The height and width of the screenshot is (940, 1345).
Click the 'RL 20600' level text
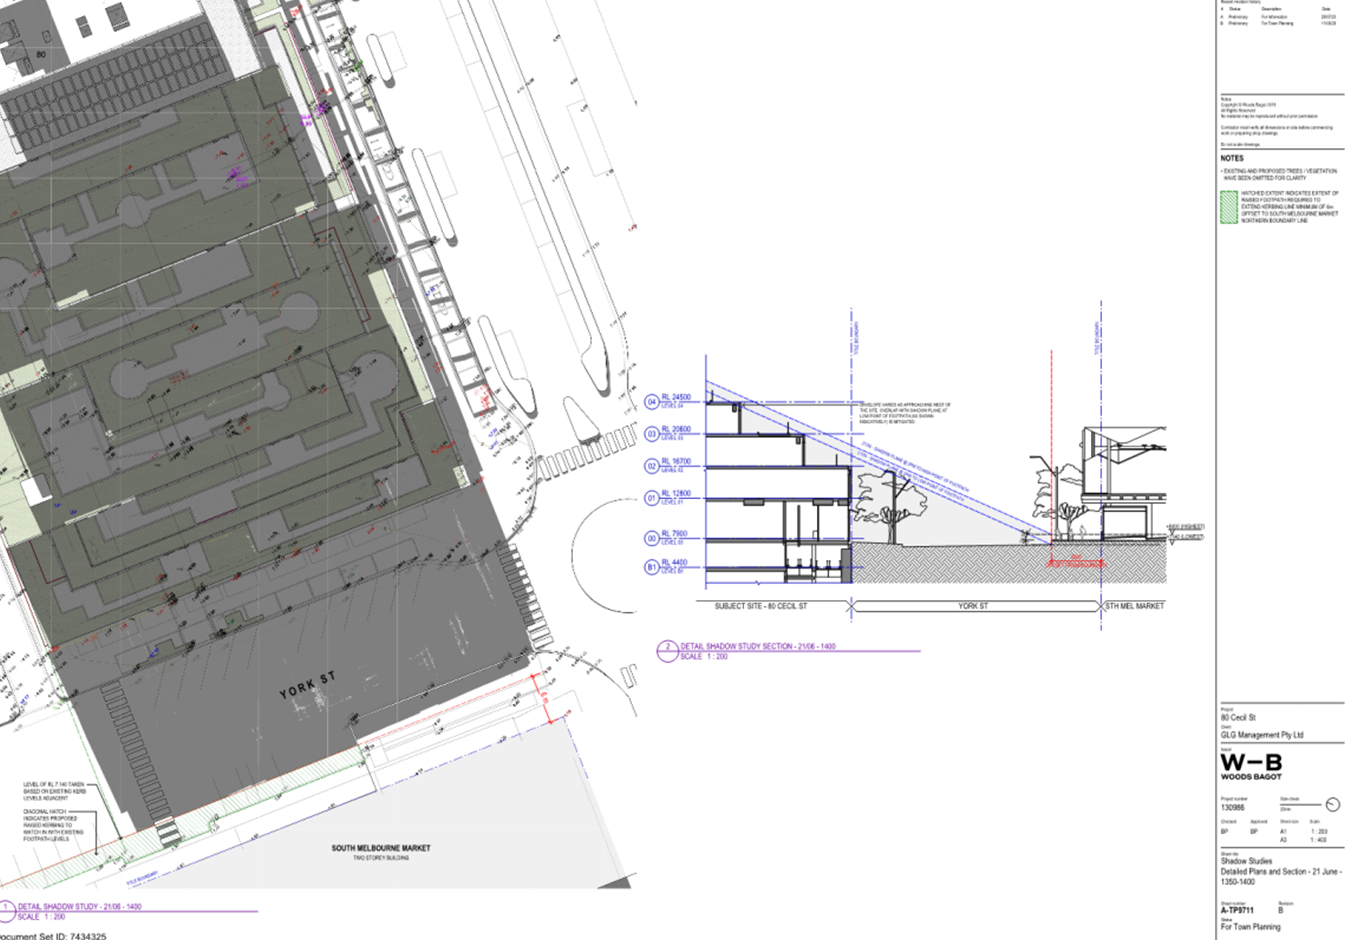(x=676, y=429)
